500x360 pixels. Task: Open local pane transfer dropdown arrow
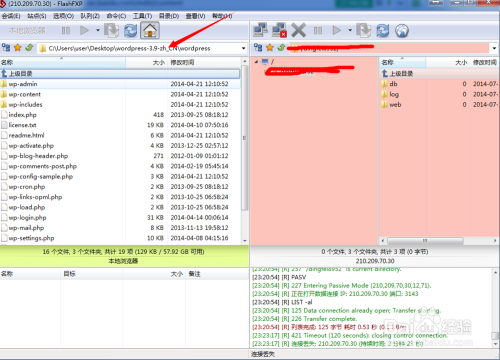tap(98, 30)
